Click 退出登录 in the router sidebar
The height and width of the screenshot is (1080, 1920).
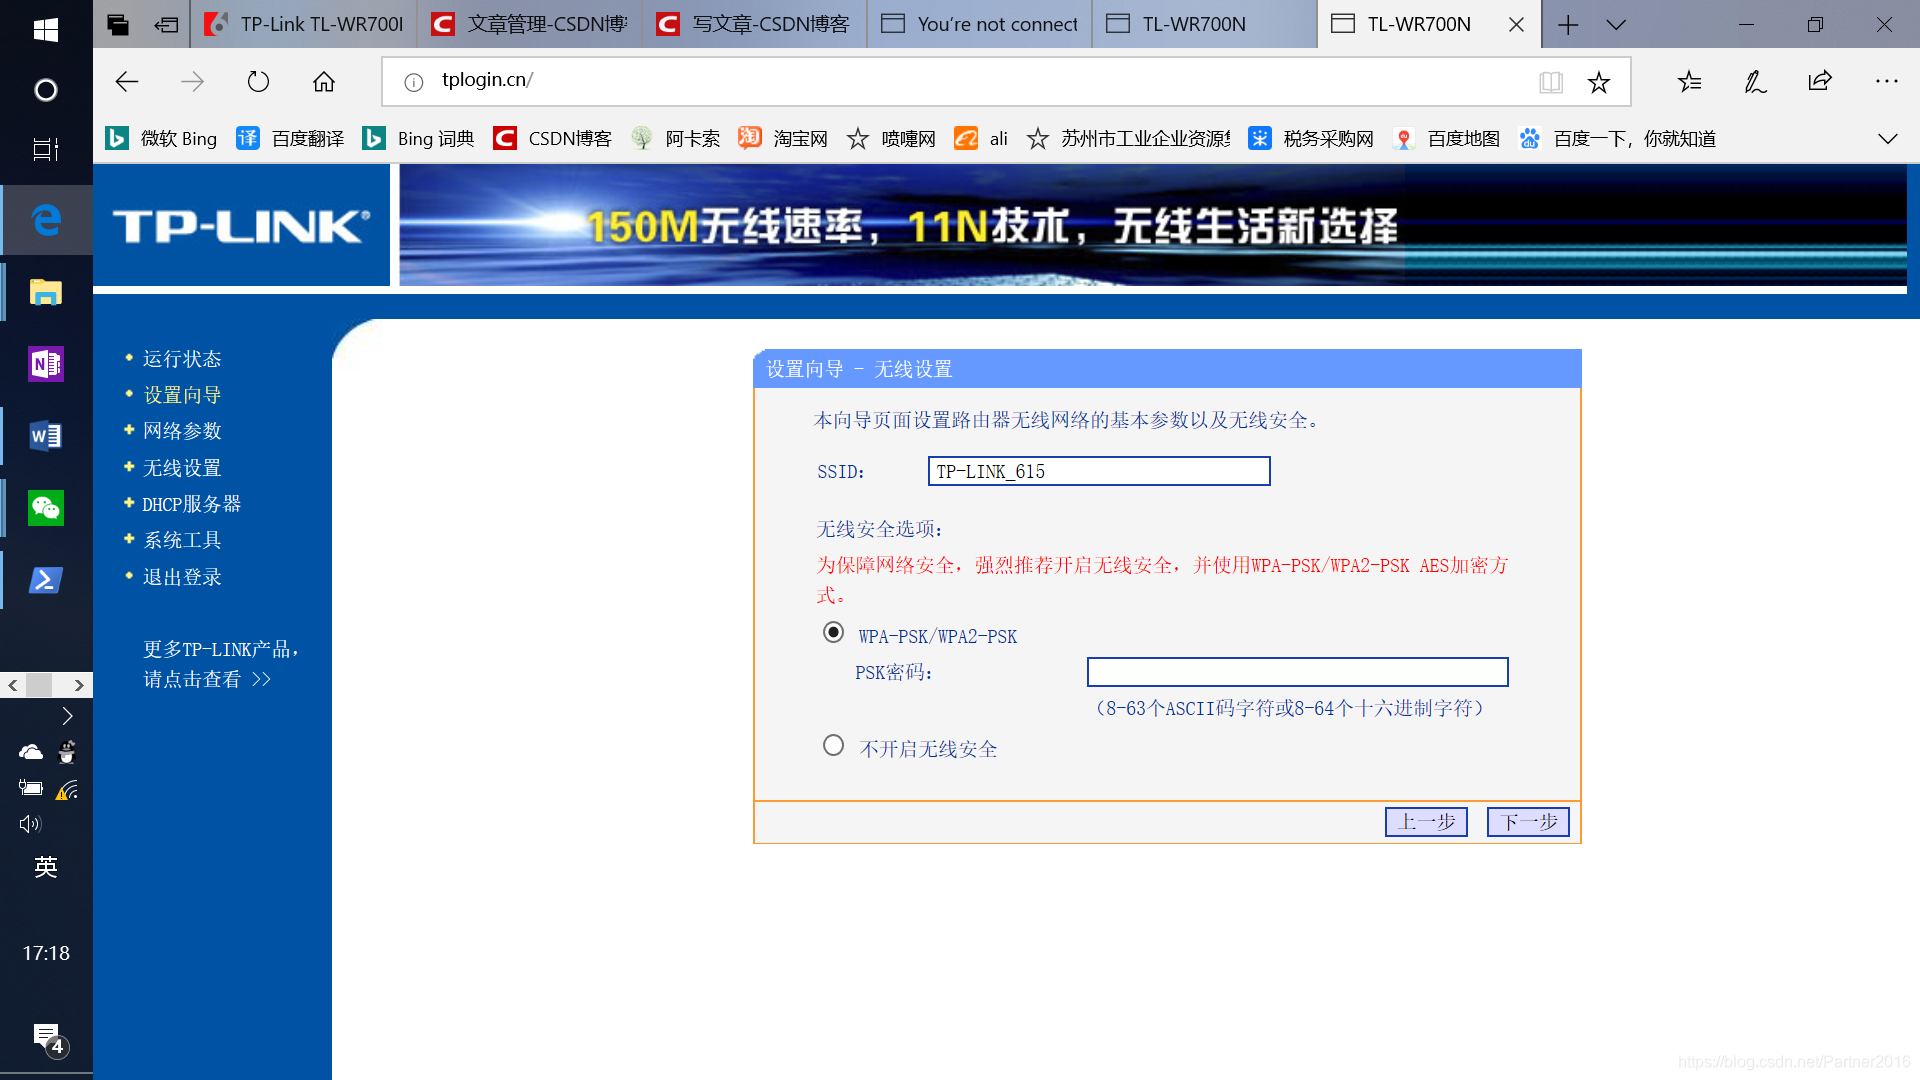pos(181,577)
